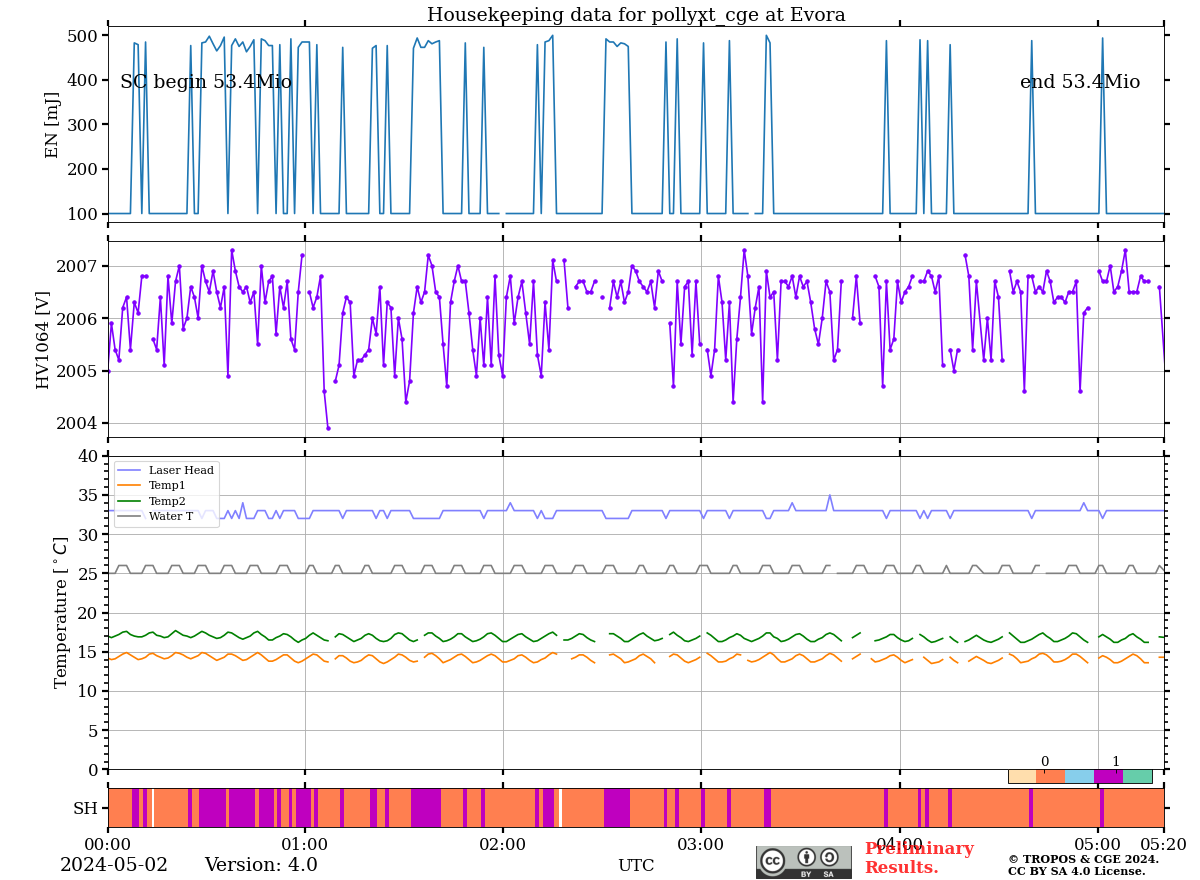Click the 2007 tick on HV1064 axis
Screen dimensions: 1200x880
79,266
